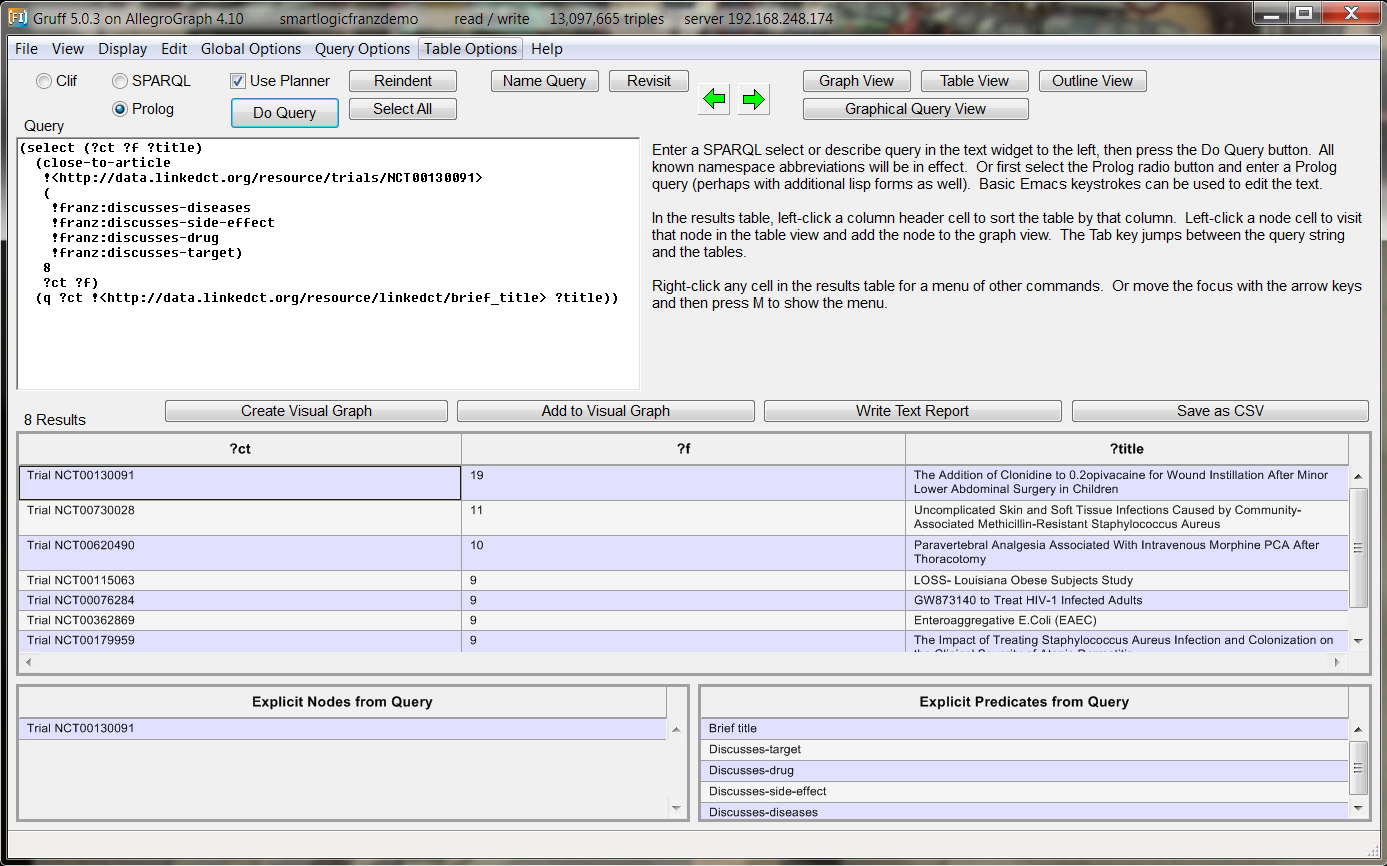Click inside the Prolog query text editor
This screenshot has width=1387, height=866.
coord(328,340)
